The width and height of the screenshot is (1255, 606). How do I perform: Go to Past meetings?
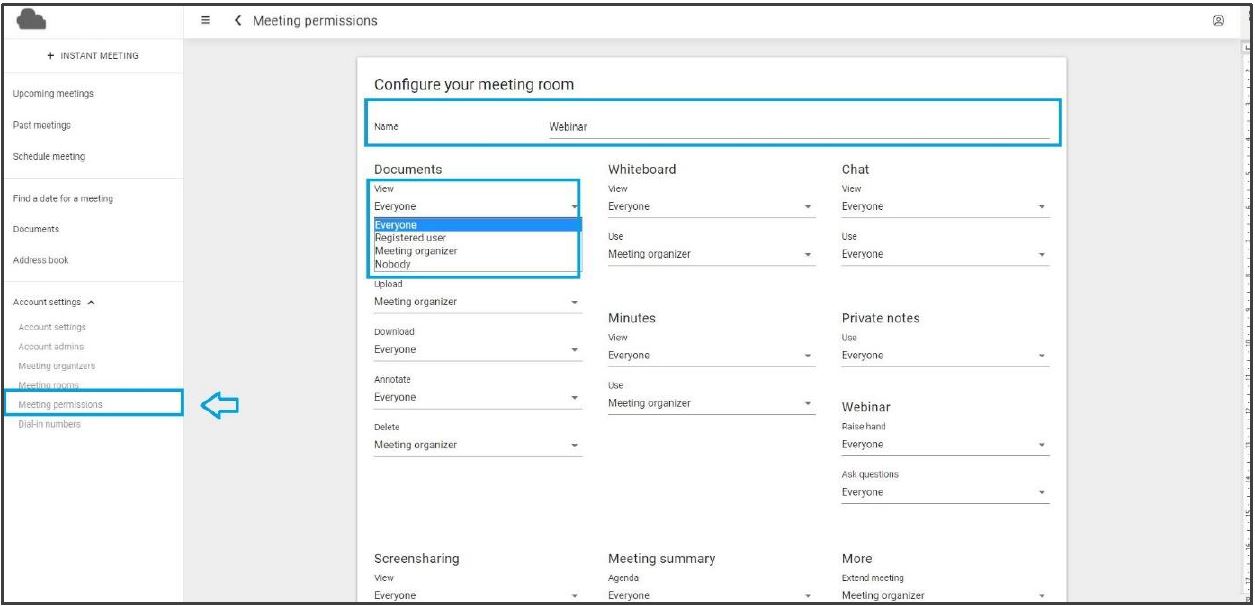click(x=41, y=125)
